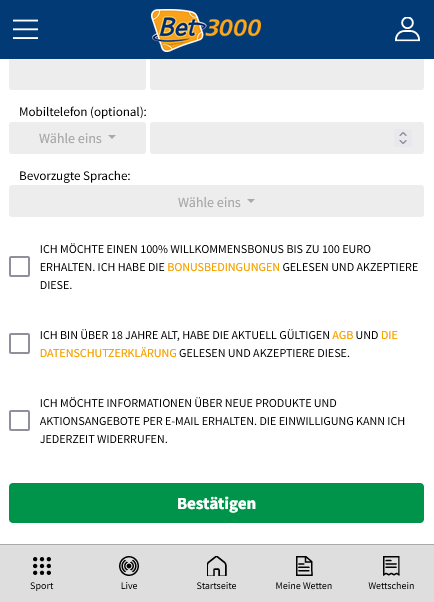
Task: Open the Live broadcast icon
Action: [x=129, y=566]
